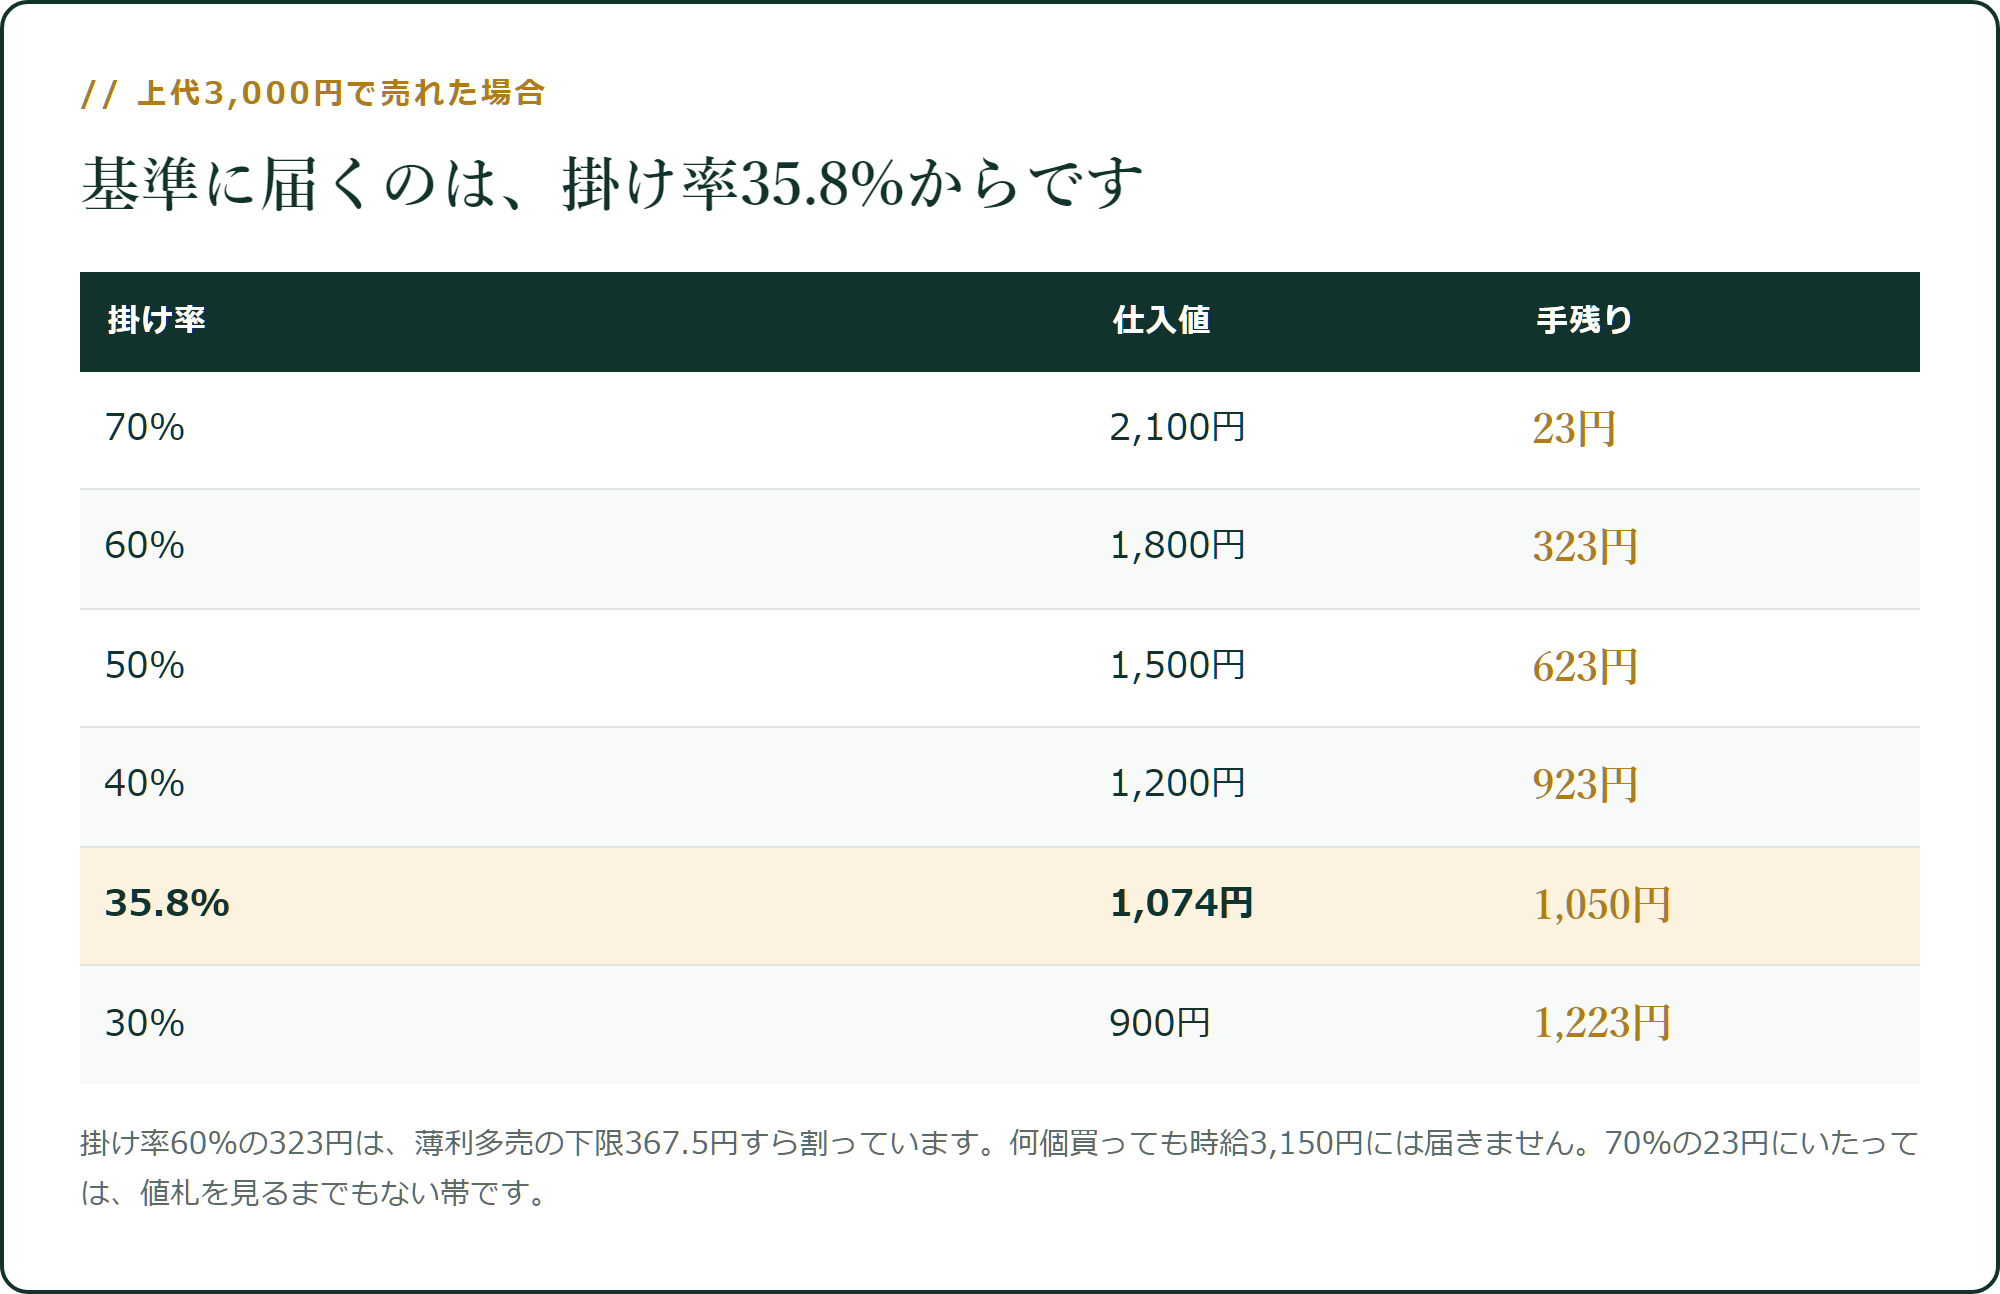Click the heading 基準に届くのは、掛け率35.8%からです

(612, 185)
